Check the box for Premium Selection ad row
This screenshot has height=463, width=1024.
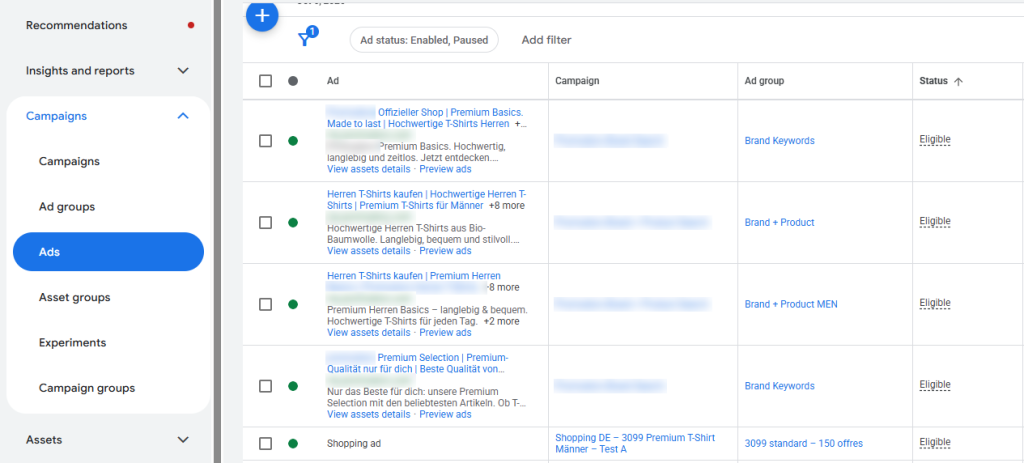[265, 386]
